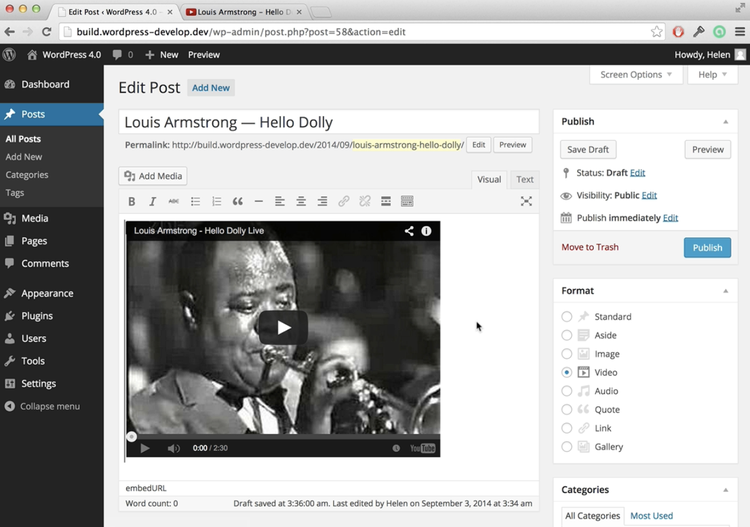
Task: Select the Aside post format
Action: click(x=566, y=335)
